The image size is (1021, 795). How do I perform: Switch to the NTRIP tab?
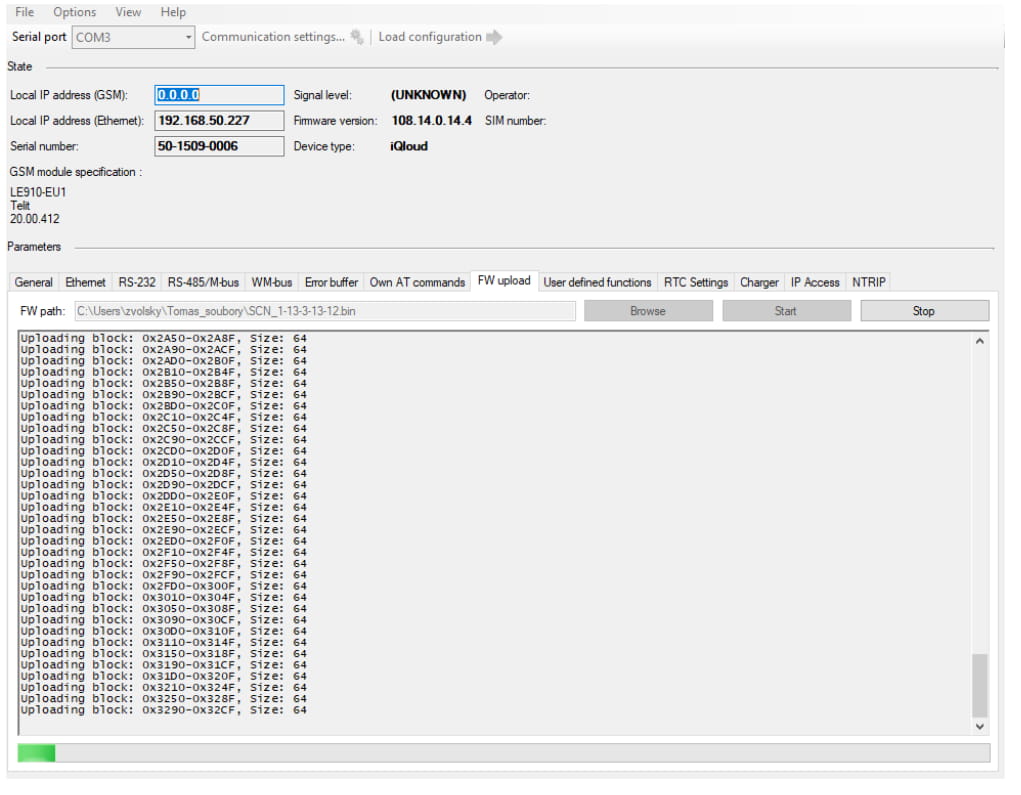click(869, 282)
